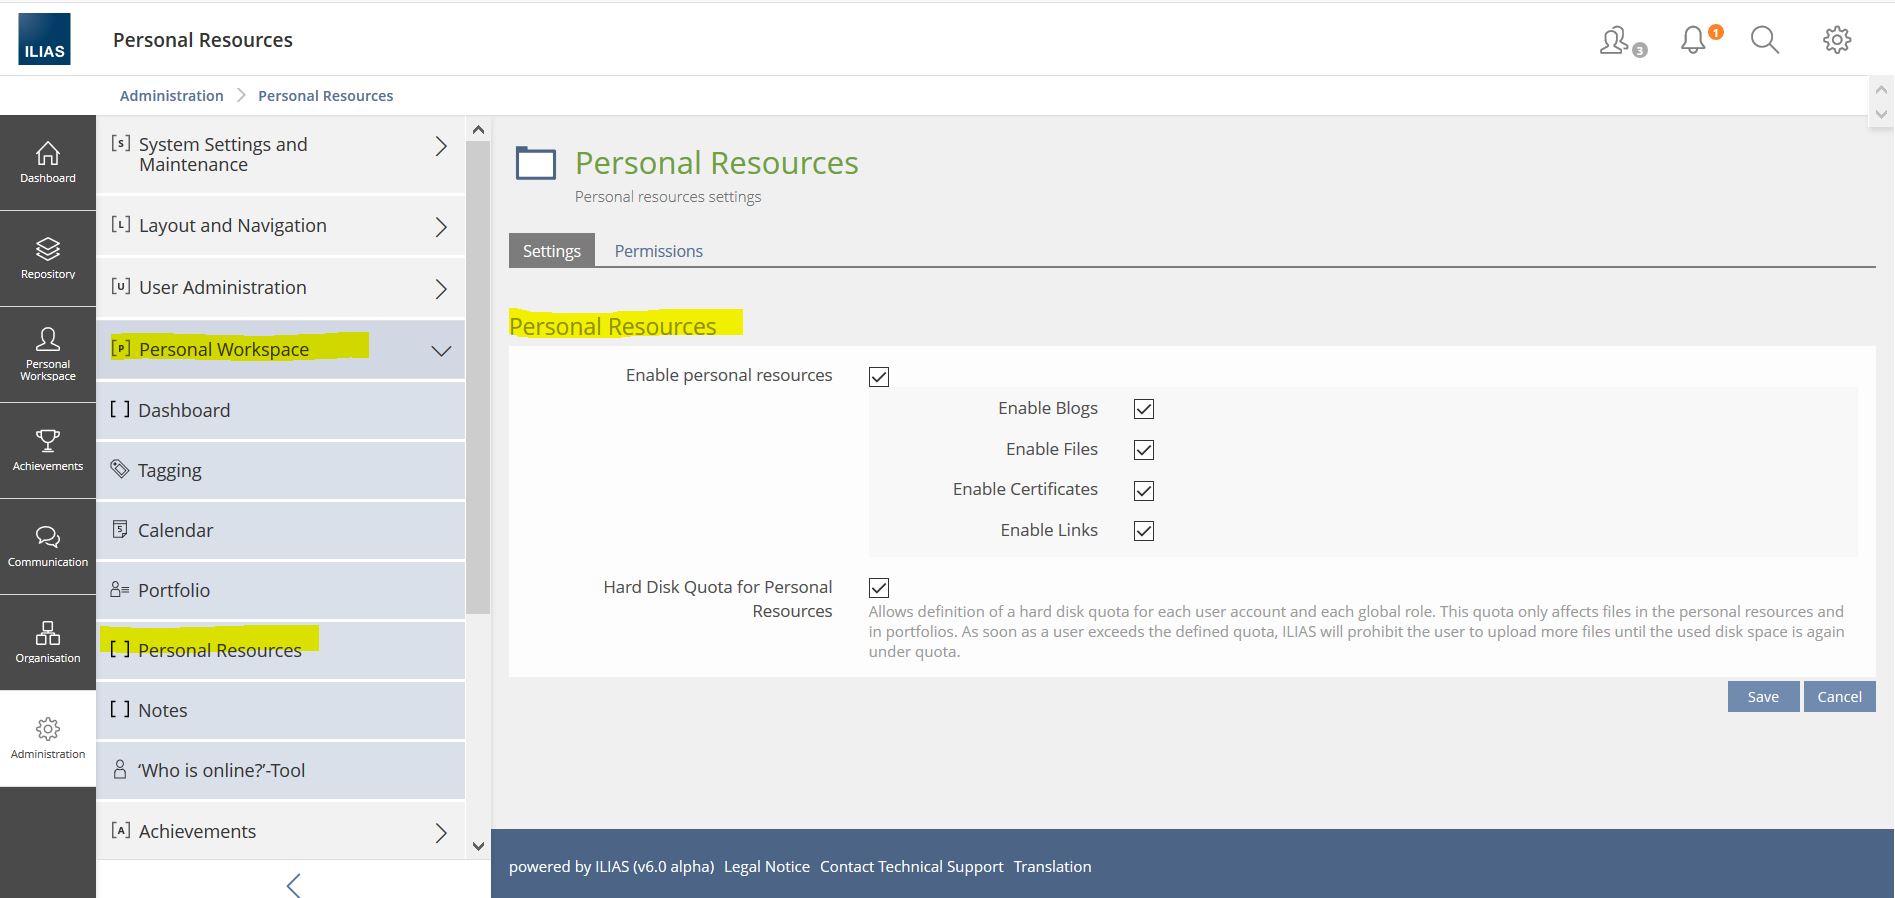The height and width of the screenshot is (898, 1895).
Task: Open Notes settings menu item
Action: [x=281, y=710]
